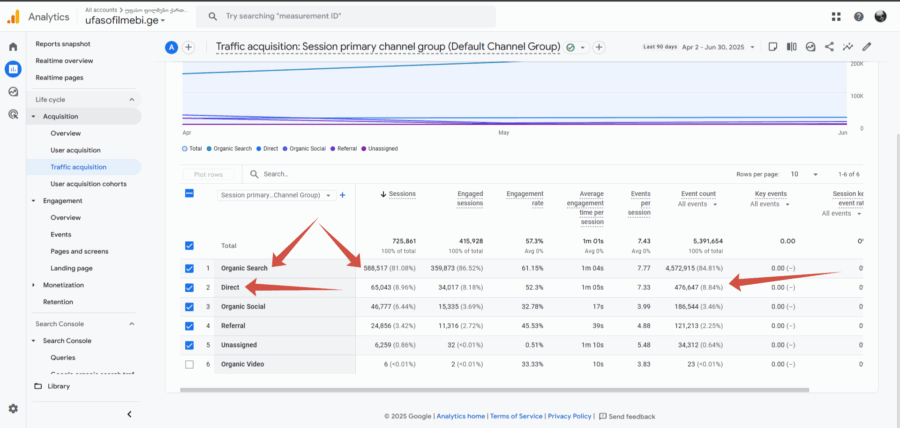Open the Advertising icon in left rail
The width and height of the screenshot is (900, 428).
(x=13, y=114)
